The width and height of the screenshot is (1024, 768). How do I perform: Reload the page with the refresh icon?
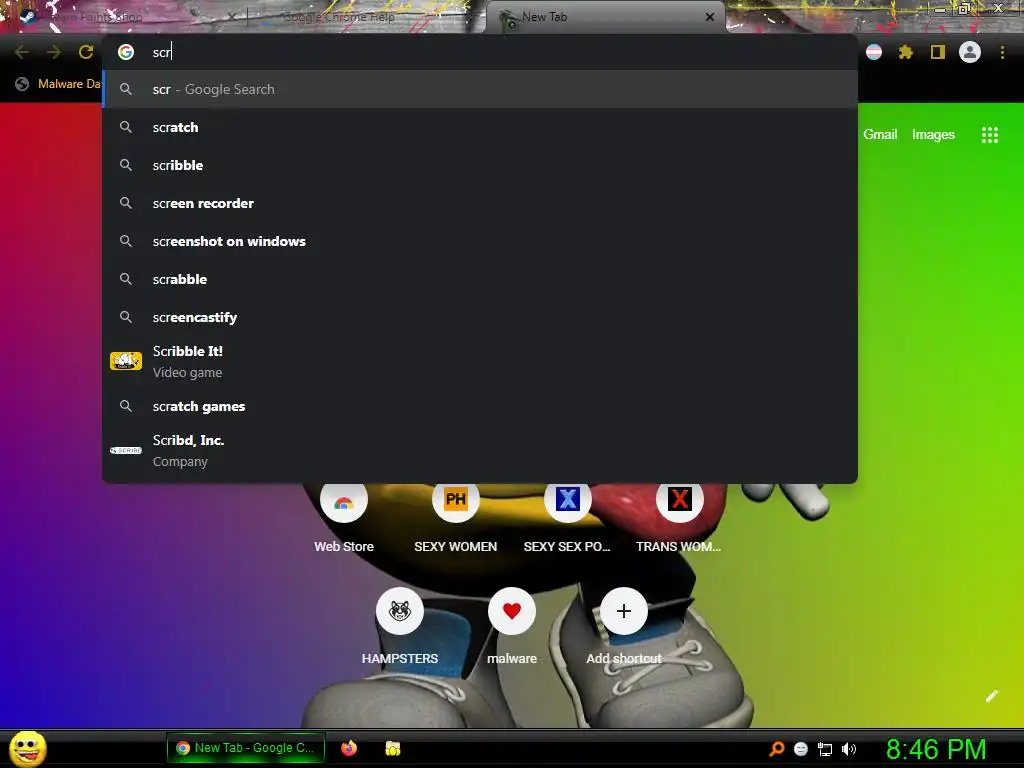pos(86,52)
